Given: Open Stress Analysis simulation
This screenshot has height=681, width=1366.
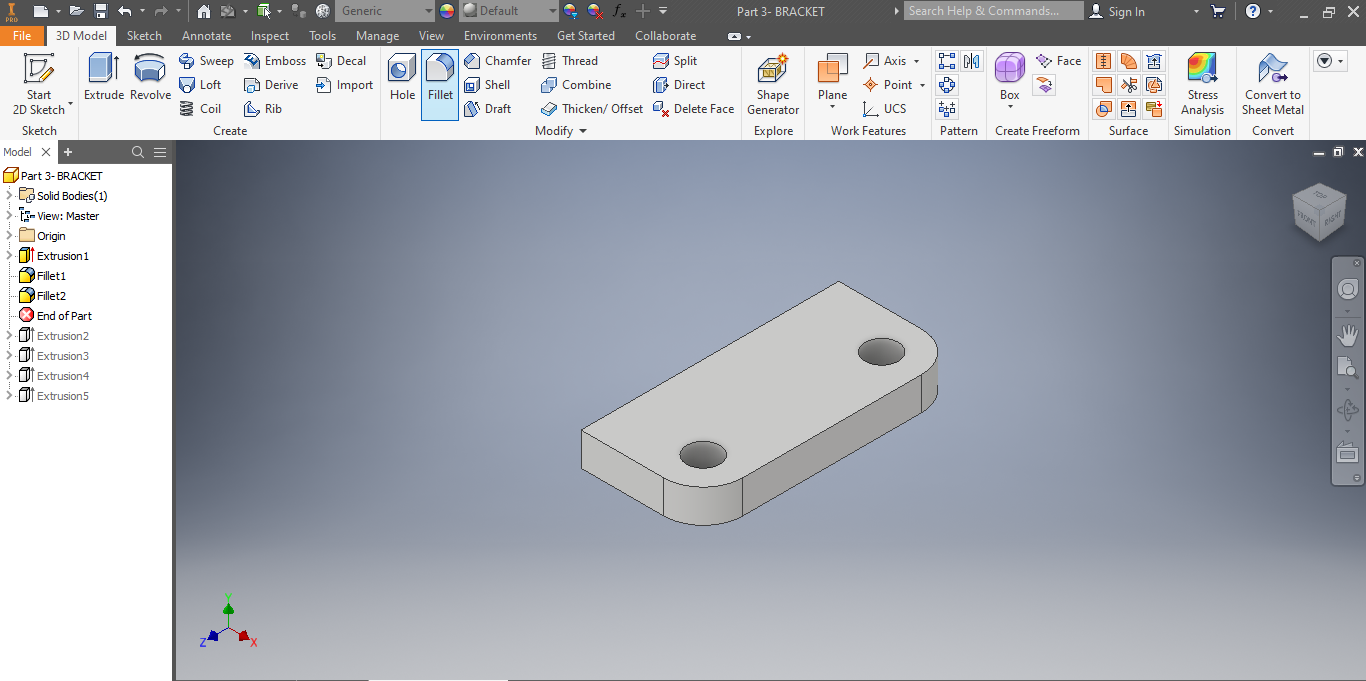Looking at the screenshot, I should click(1201, 84).
